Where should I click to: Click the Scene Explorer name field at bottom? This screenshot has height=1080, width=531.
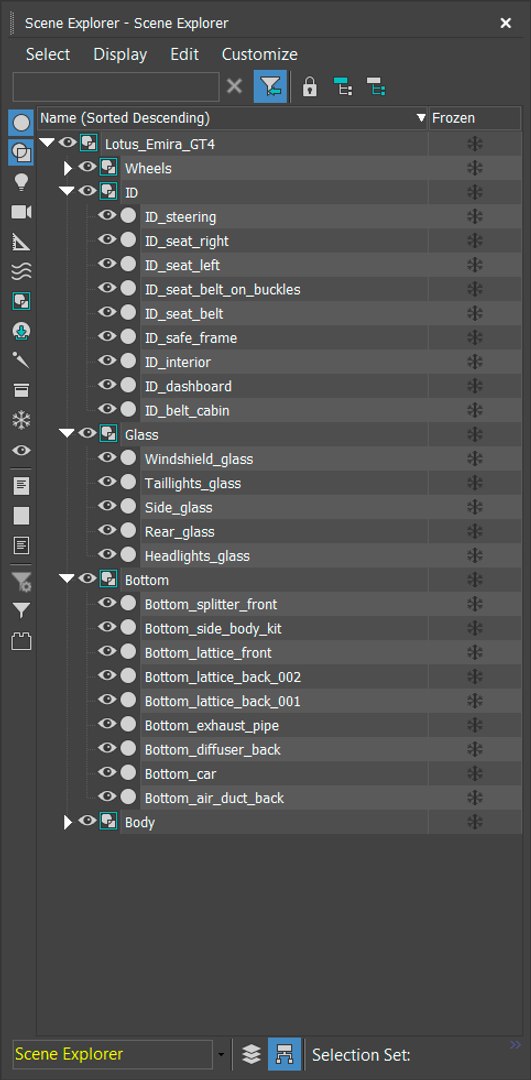[113, 1055]
